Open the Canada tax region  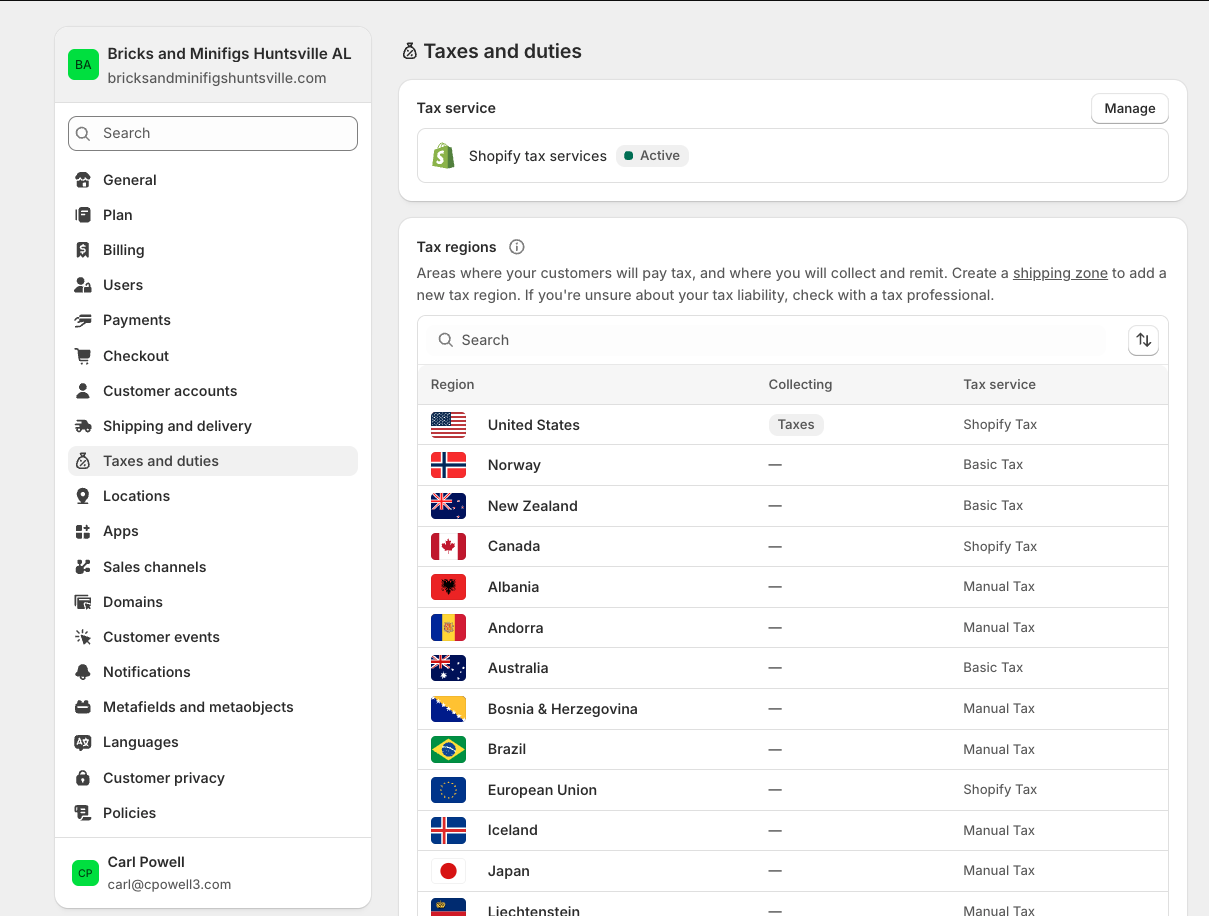coord(792,546)
